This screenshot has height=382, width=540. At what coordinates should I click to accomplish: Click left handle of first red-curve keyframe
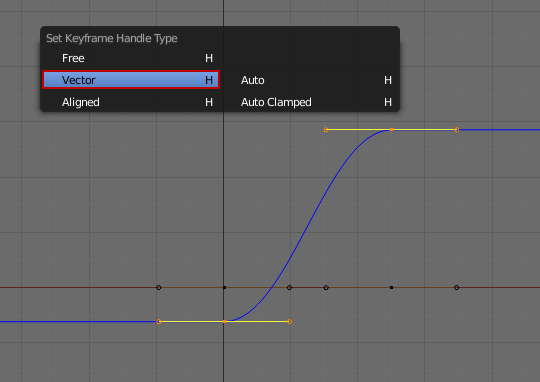[159, 287]
